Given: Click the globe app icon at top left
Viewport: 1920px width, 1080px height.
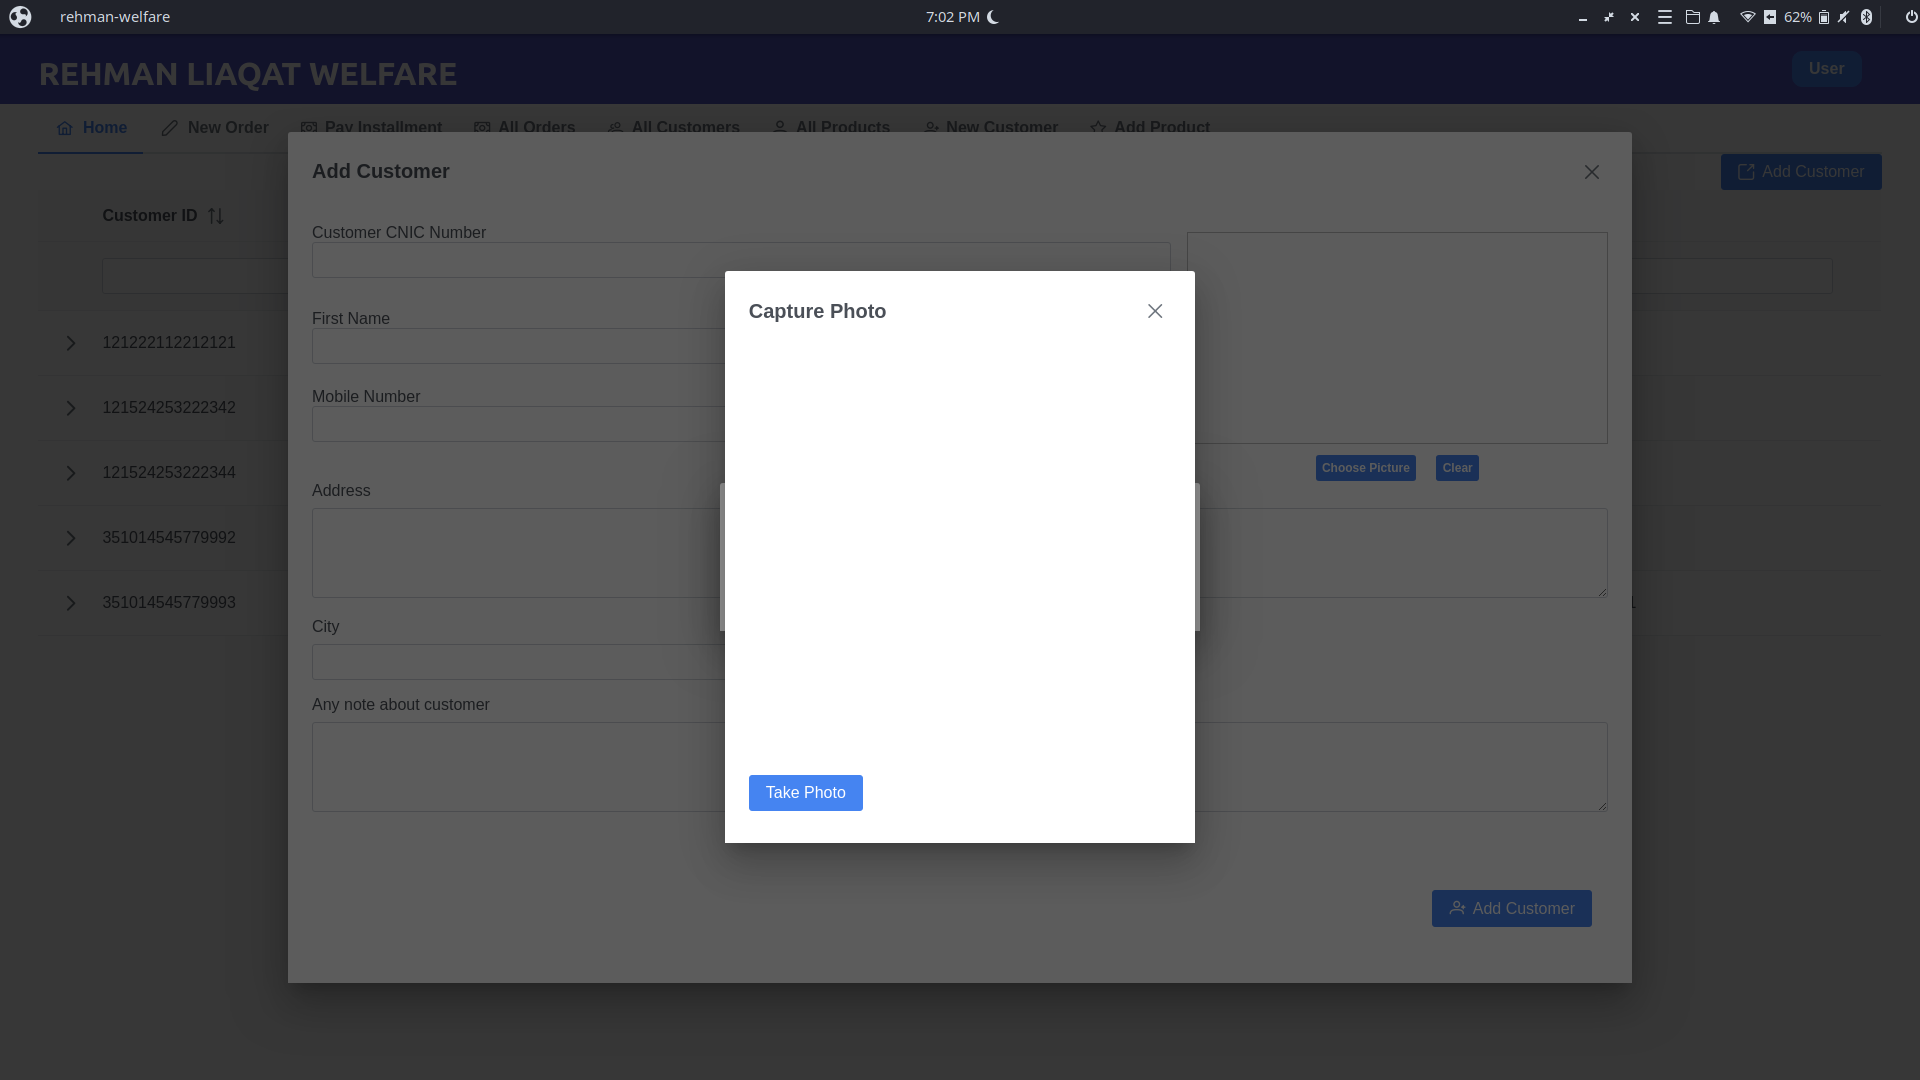Looking at the screenshot, I should [x=20, y=16].
